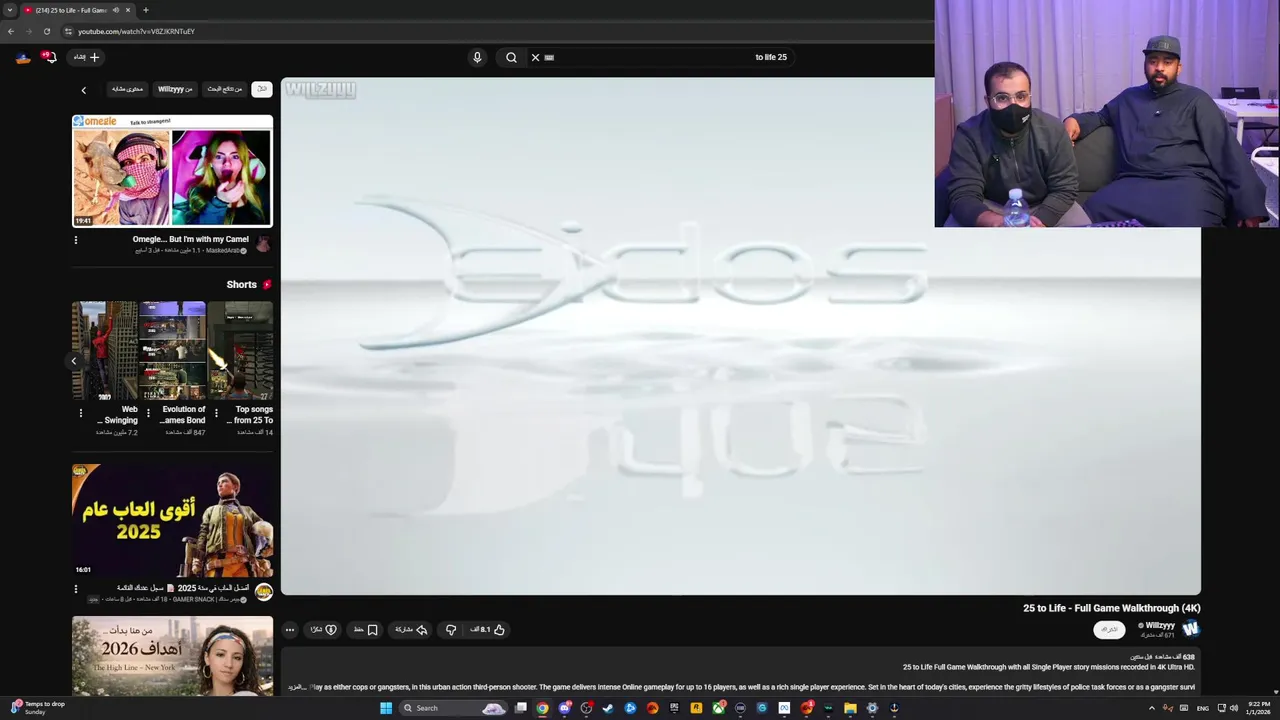The image size is (1280, 720).
Task: Open options menu for Omegle camel video
Action: point(75,240)
